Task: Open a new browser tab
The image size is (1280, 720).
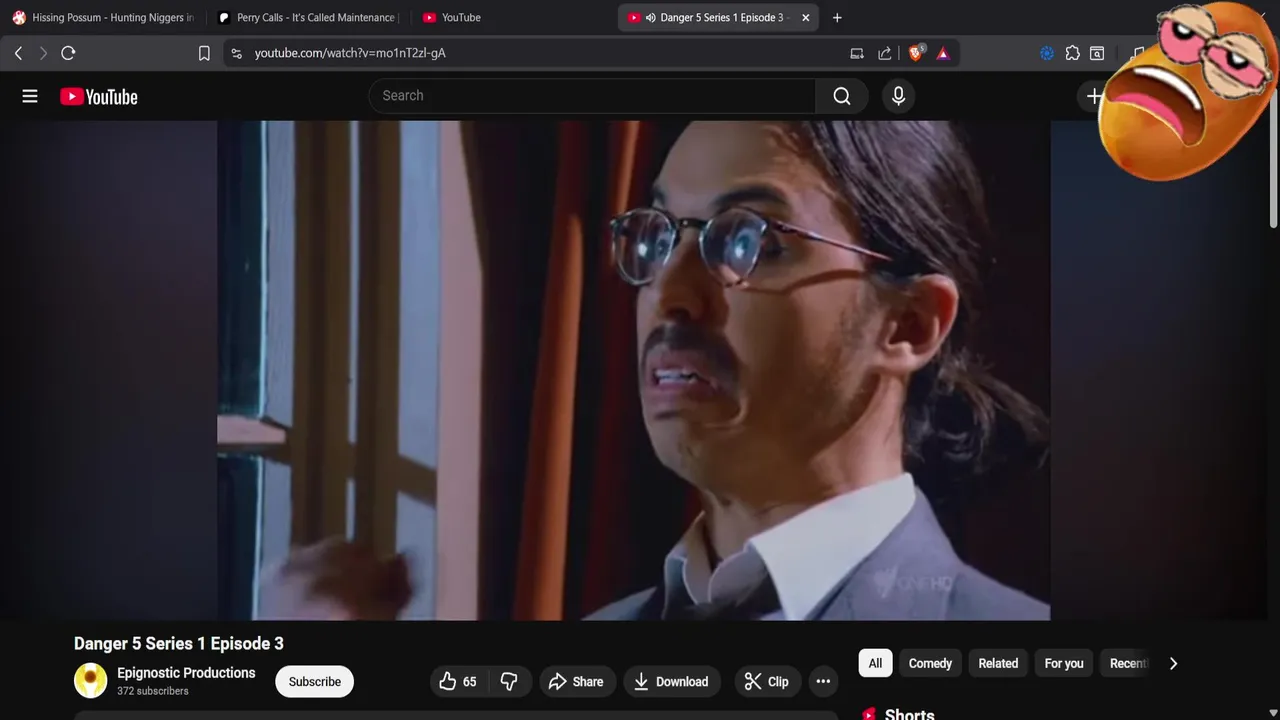Action: [x=837, y=17]
